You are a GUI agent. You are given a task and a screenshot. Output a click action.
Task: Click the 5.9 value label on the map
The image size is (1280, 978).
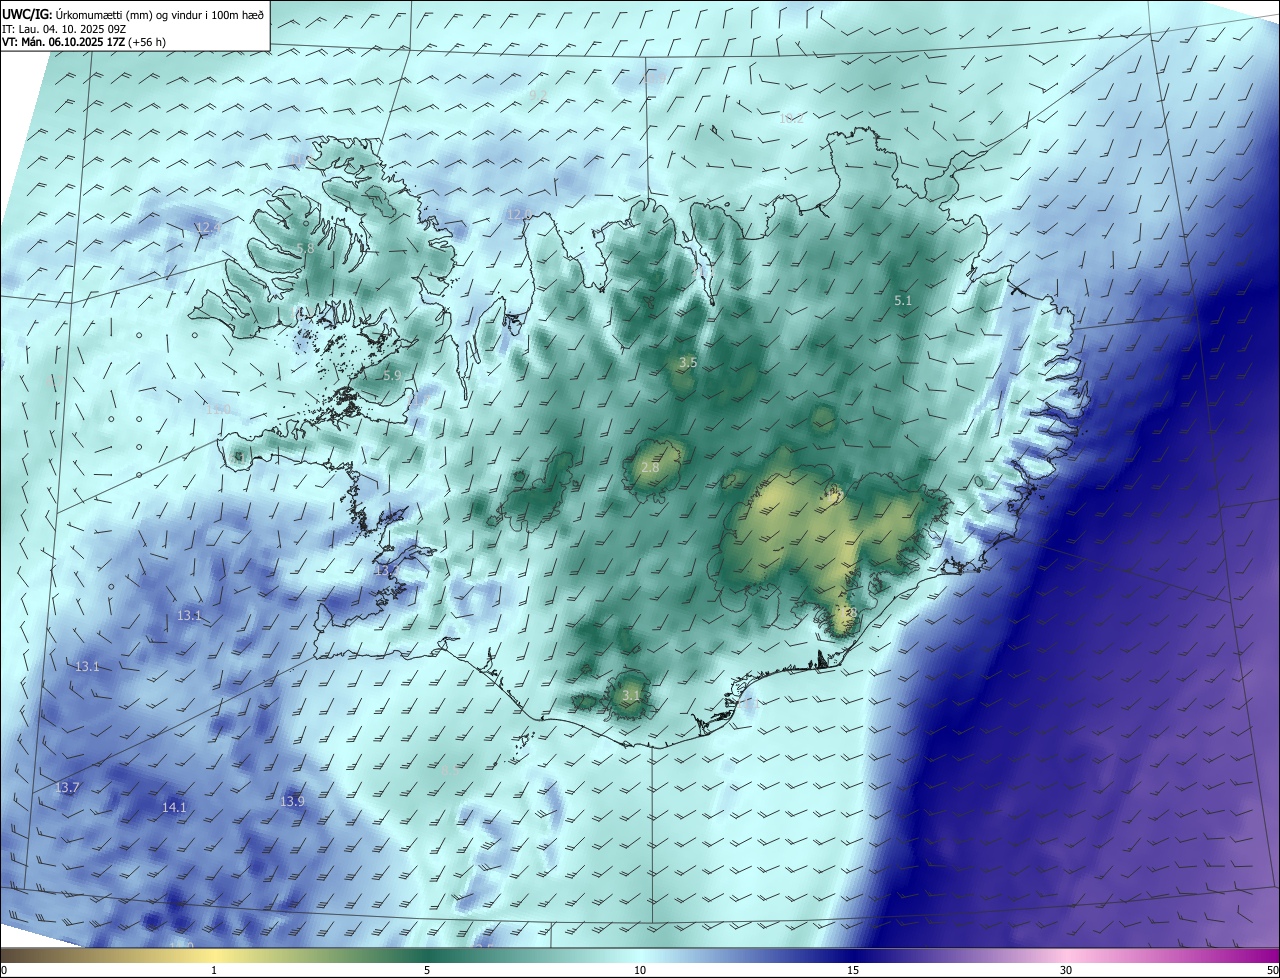pos(392,375)
